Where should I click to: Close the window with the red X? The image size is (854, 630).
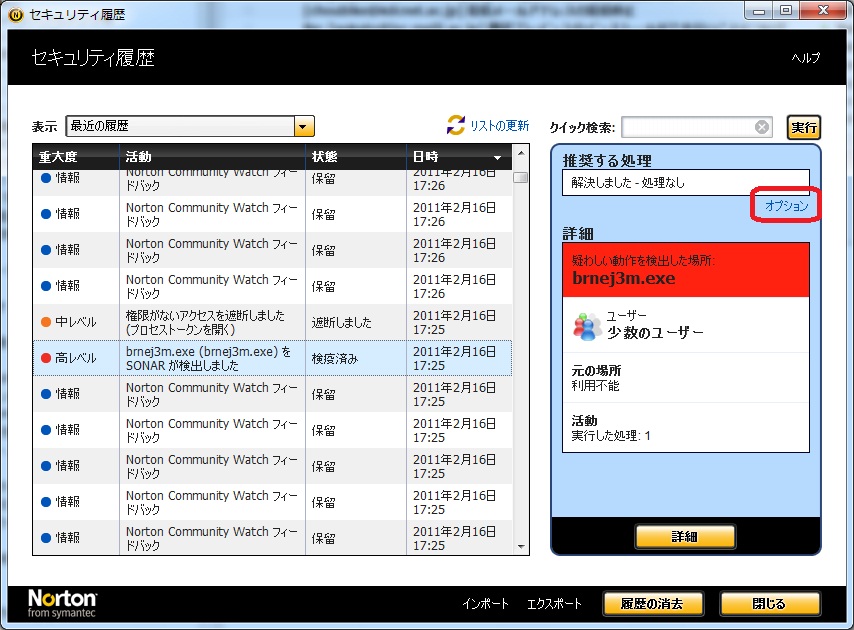(x=824, y=10)
